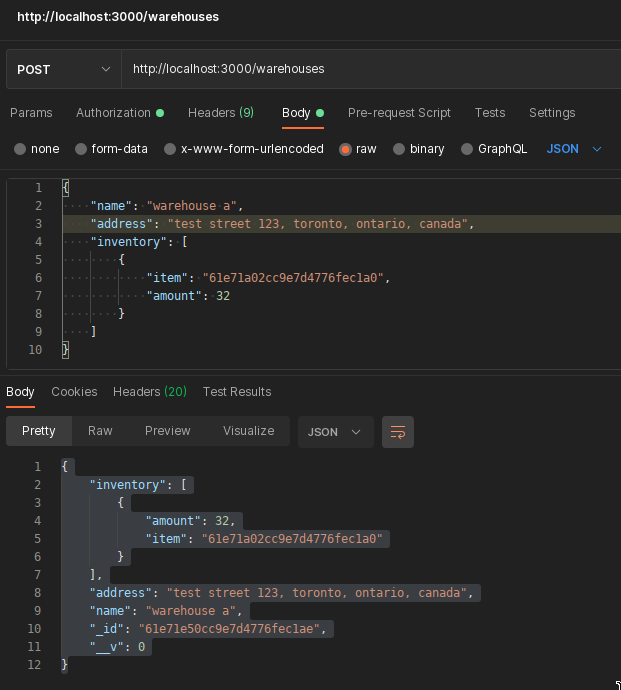Open the request Headers (9) tab
Screen dimensions: 621x690
[x=221, y=113]
